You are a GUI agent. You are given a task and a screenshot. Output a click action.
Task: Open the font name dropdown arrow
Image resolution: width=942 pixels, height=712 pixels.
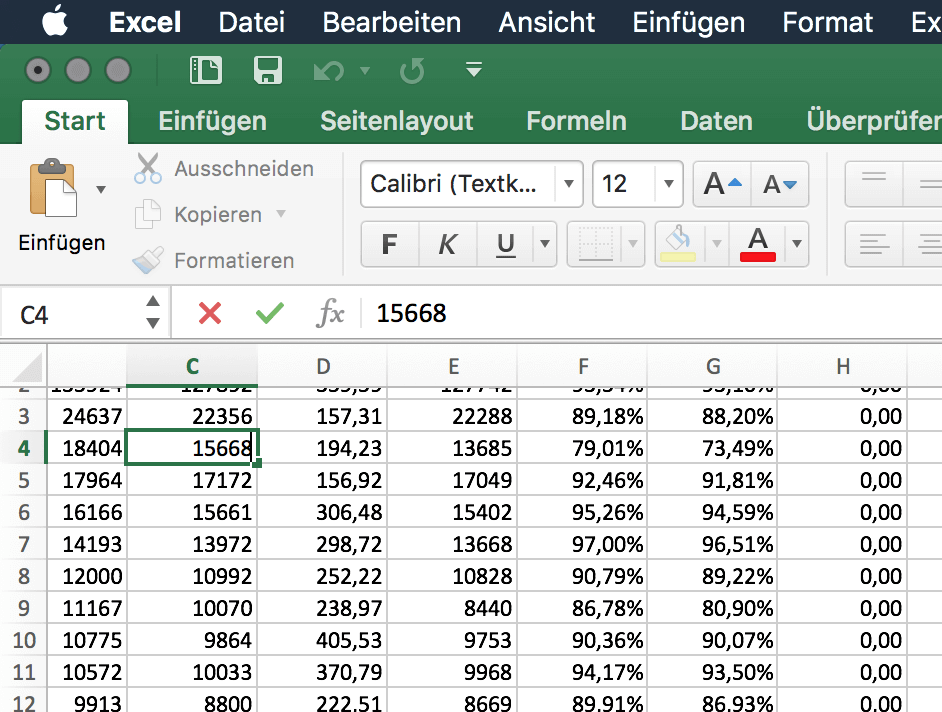569,184
